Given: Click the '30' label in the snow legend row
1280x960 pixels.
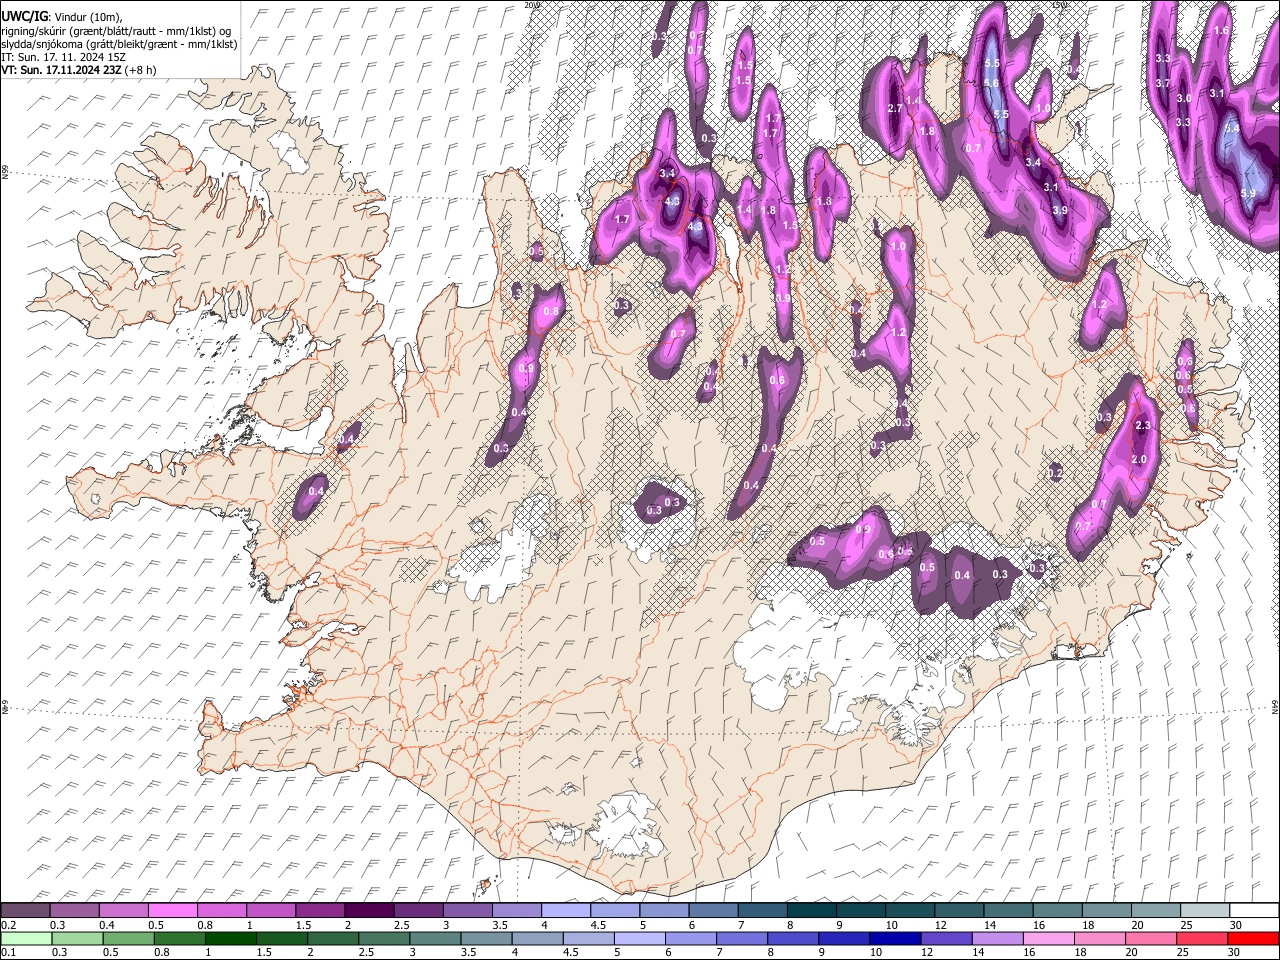Looking at the screenshot, I should point(1236,925).
